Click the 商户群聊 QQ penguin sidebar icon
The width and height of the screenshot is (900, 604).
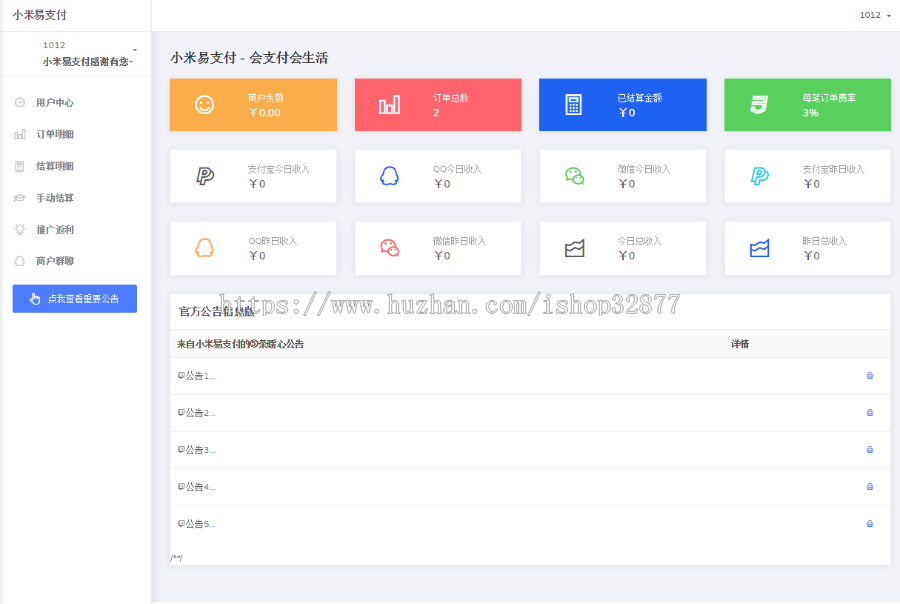(20, 261)
